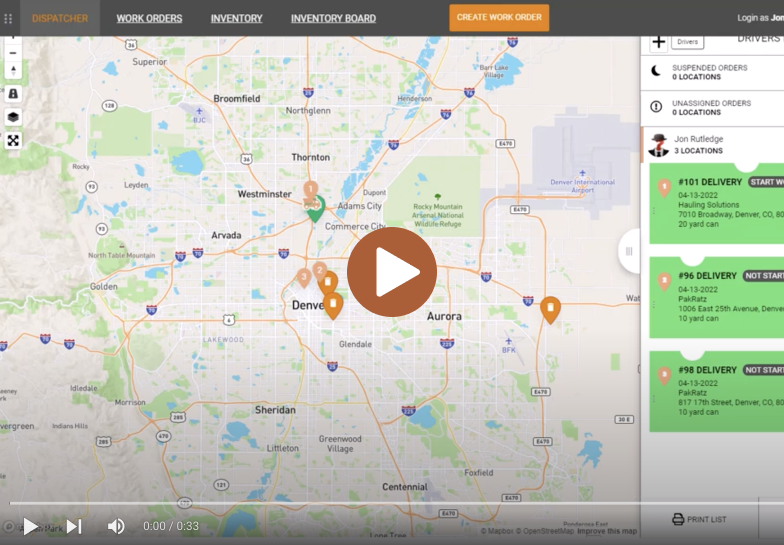Open the Work Orders tab
This screenshot has height=545, width=784.
[150, 18]
